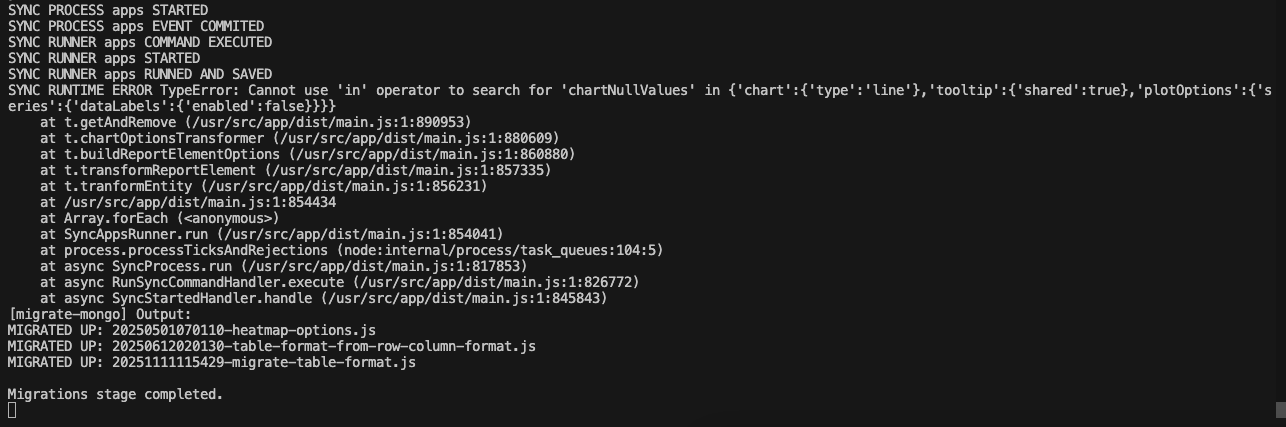Click the node:internal/process/task_queues reference
Screen dimensions: 1286x427
tap(500, 250)
